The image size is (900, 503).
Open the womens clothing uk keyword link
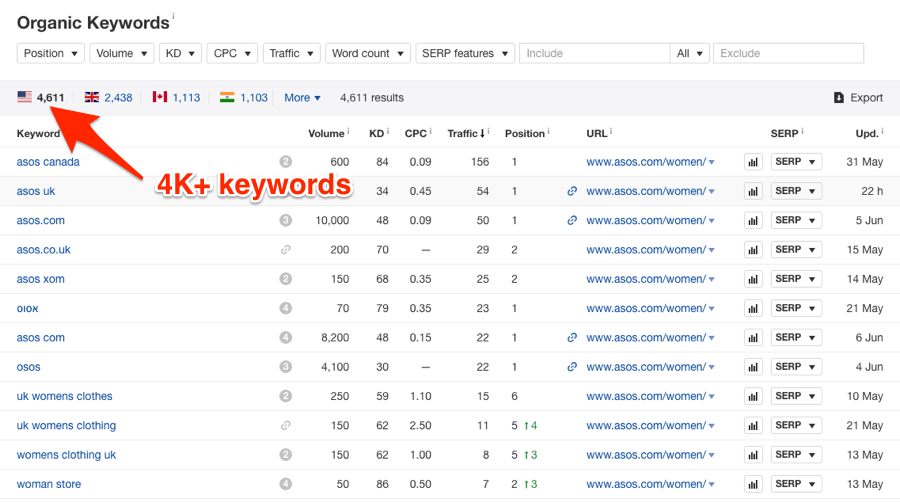point(66,455)
